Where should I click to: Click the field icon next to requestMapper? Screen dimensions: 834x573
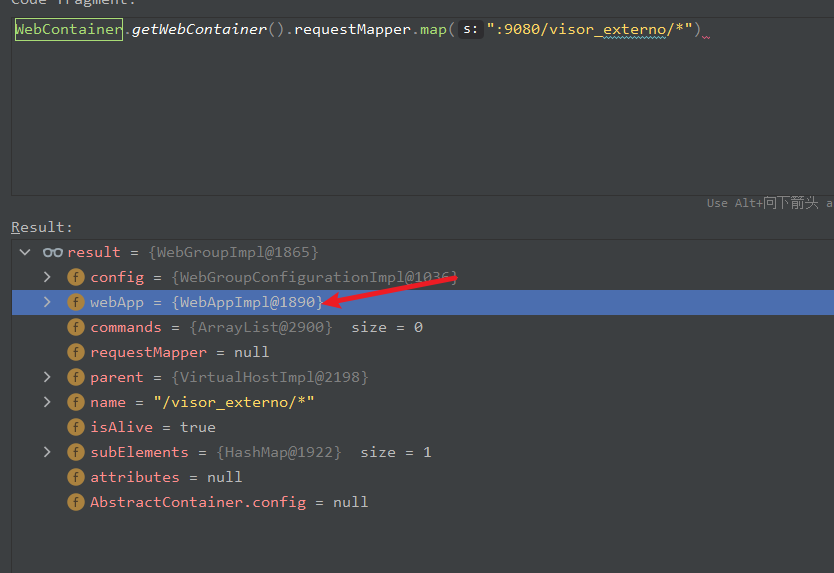76,352
